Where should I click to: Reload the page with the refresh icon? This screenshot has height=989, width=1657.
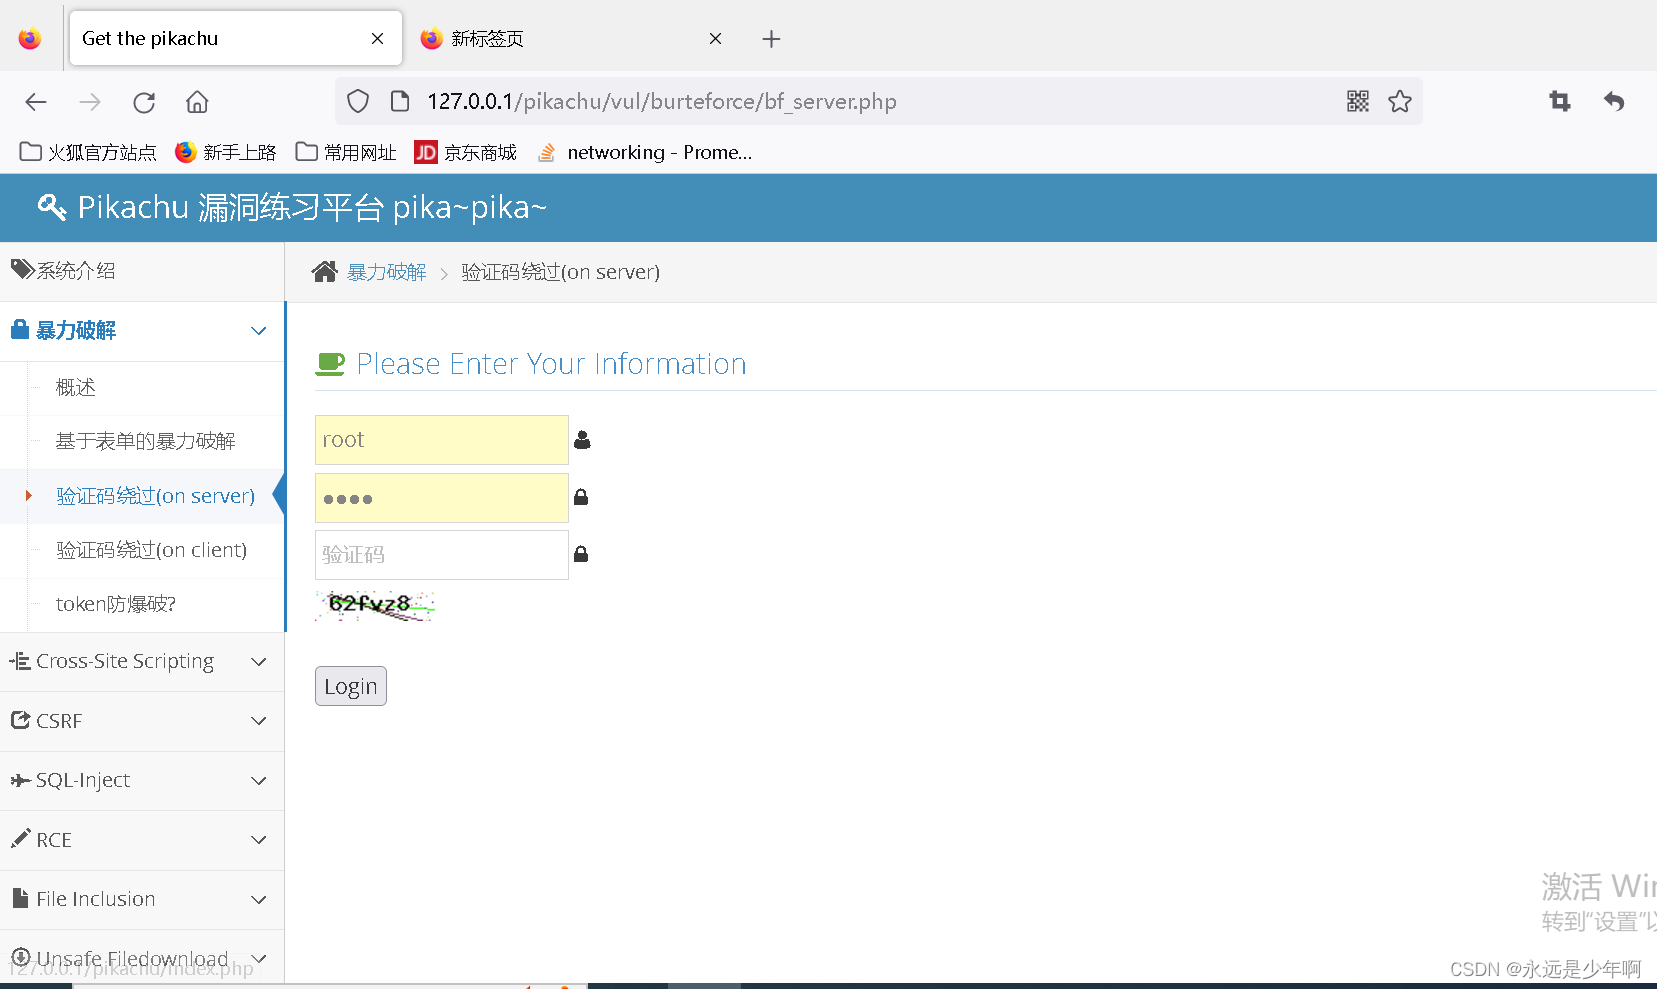click(144, 102)
